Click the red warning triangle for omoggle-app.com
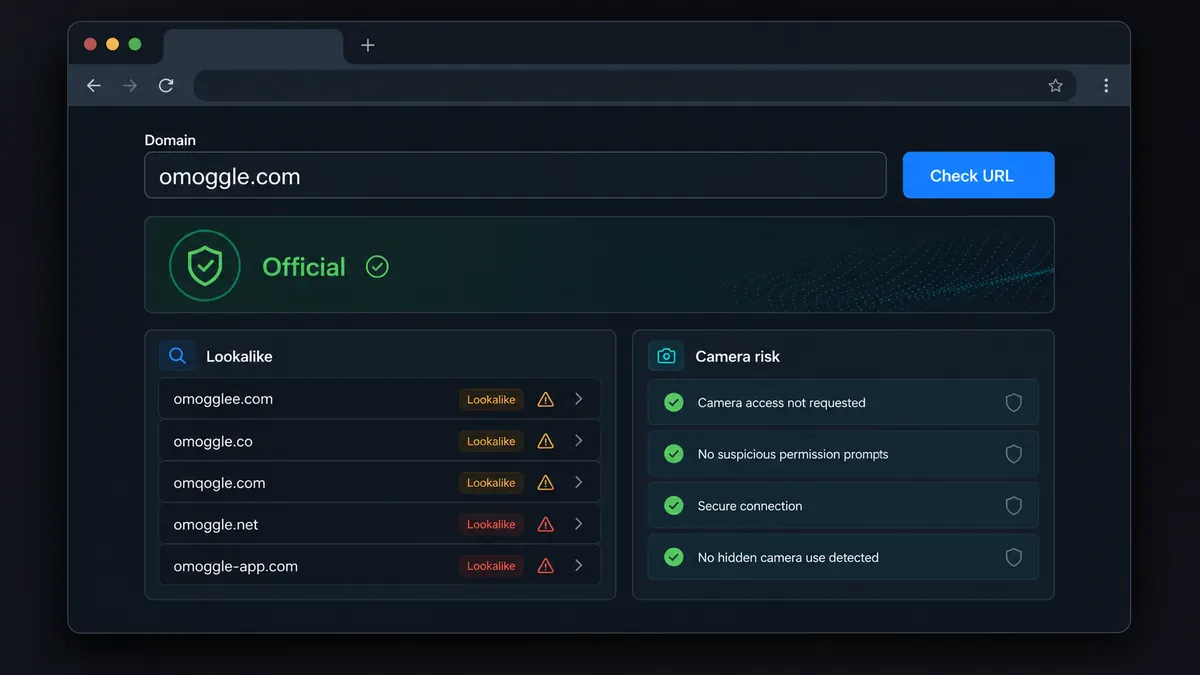 (545, 566)
